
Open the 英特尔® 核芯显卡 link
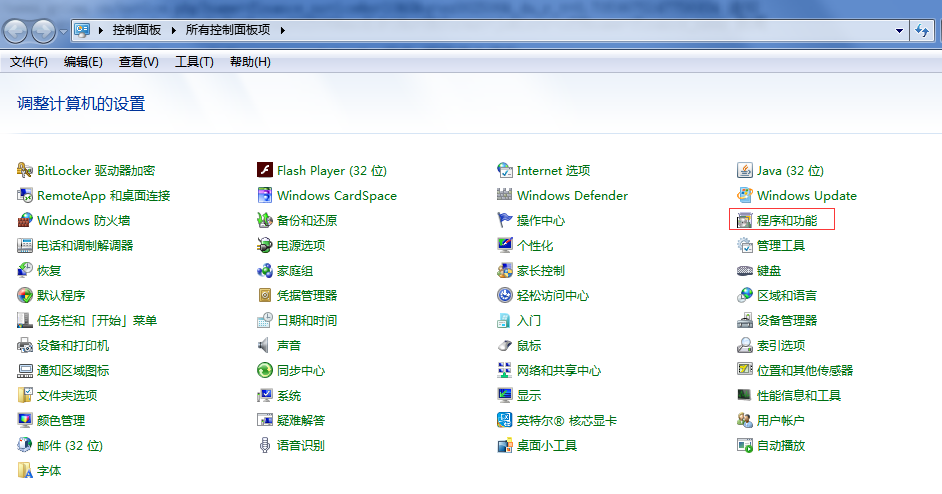[x=567, y=421]
